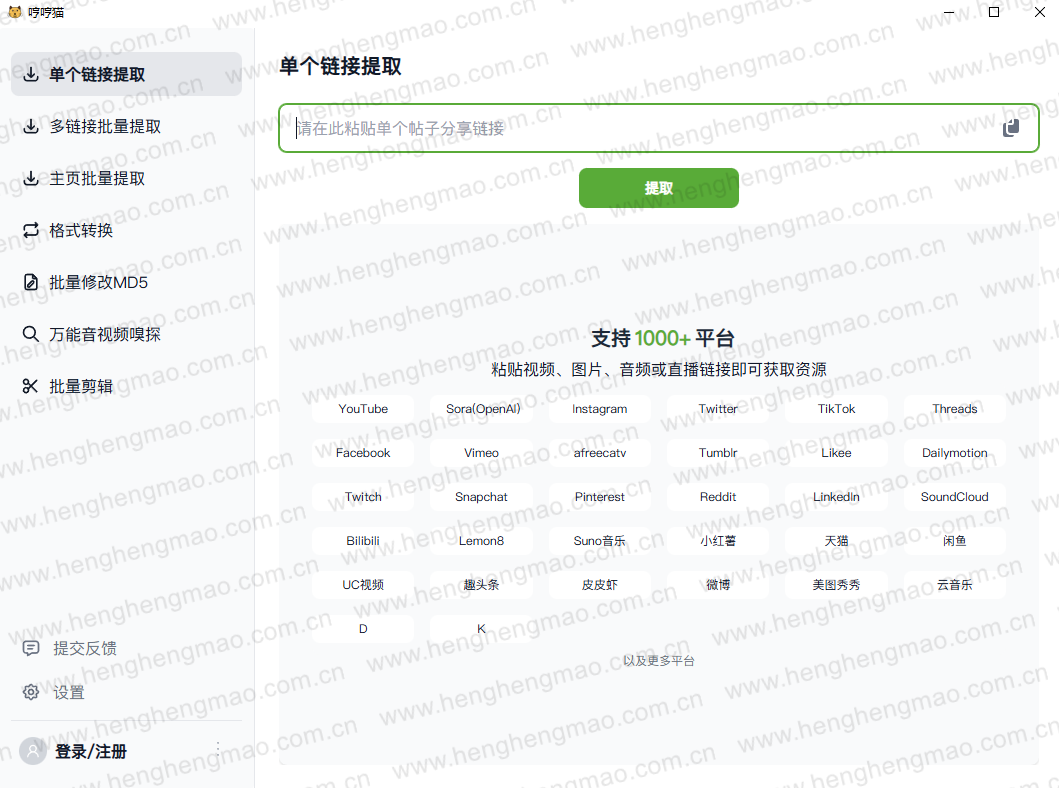Select the YouTube platform tag

click(x=363, y=409)
